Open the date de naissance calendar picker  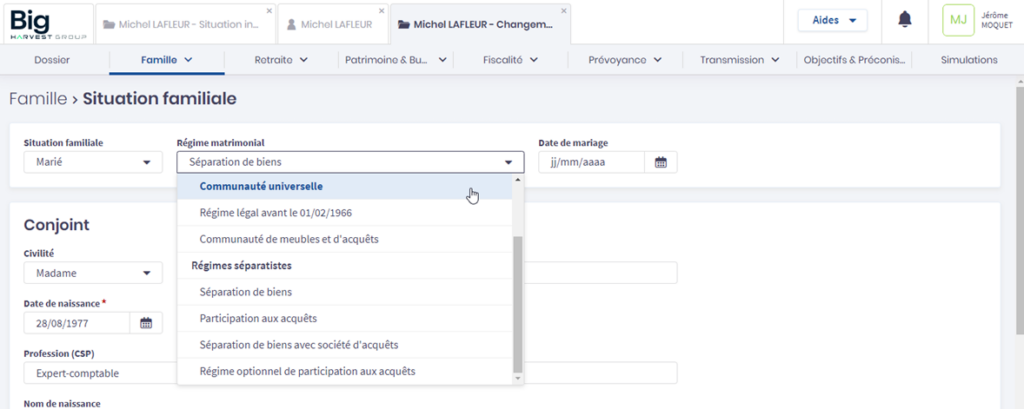point(145,323)
